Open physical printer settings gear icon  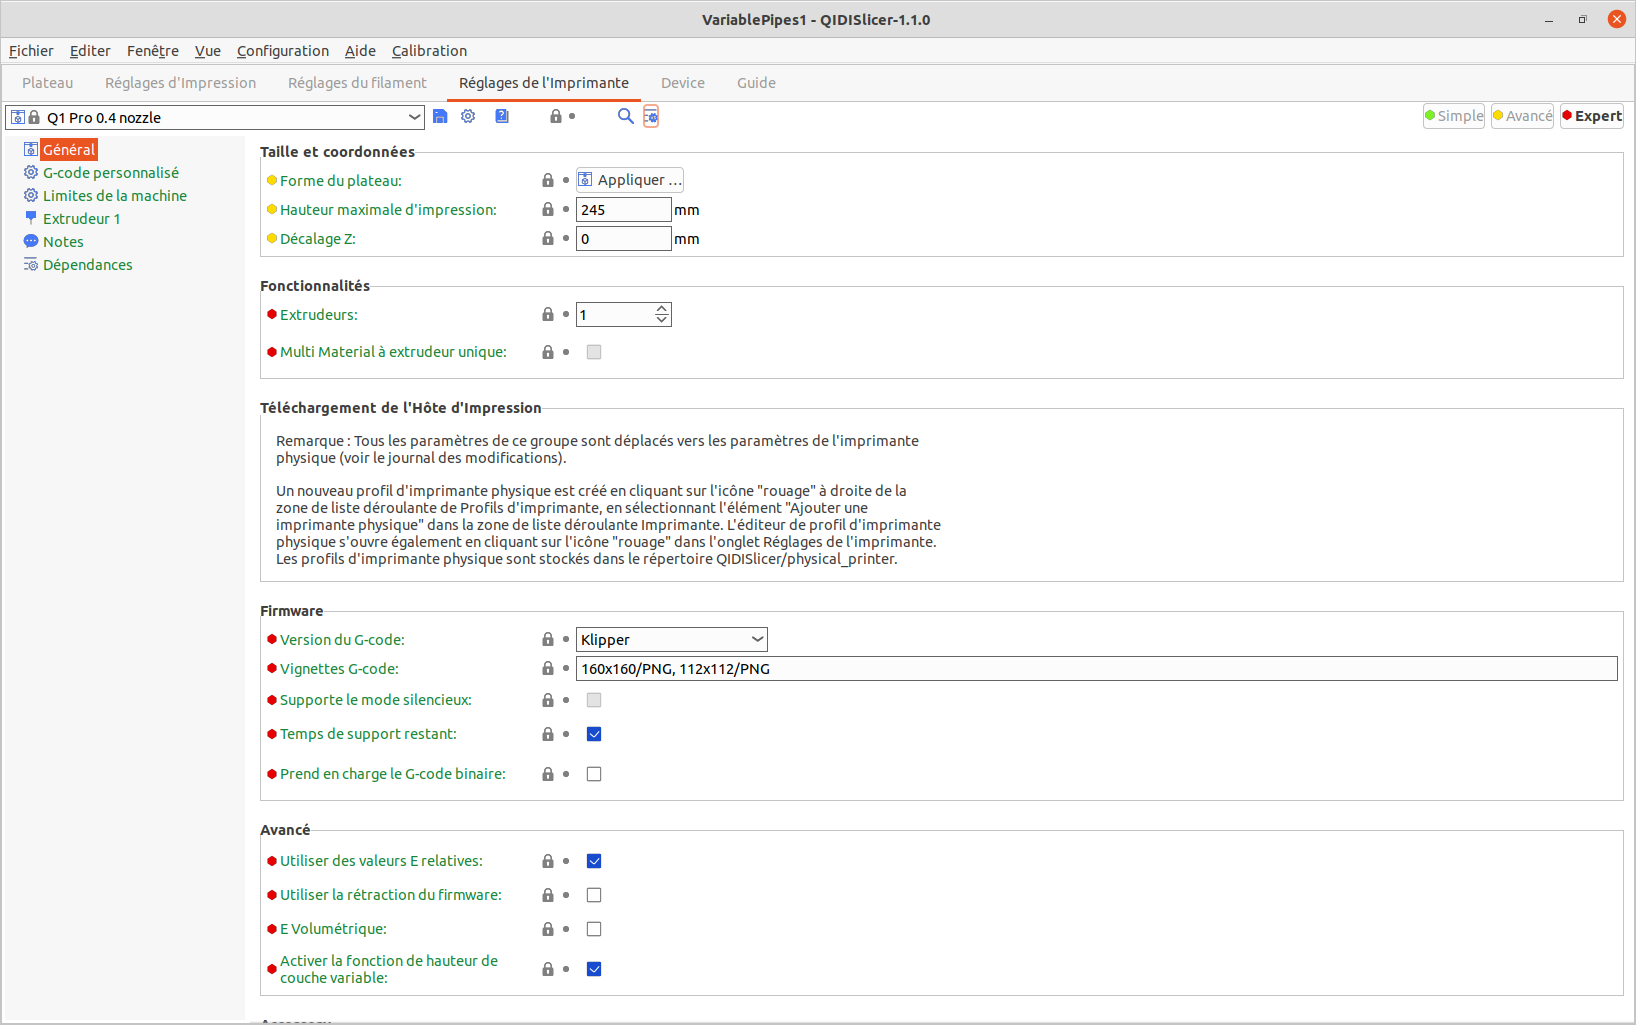[468, 117]
